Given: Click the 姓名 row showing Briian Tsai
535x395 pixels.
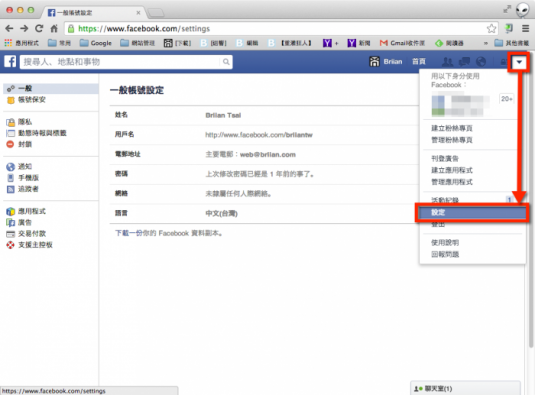Looking at the screenshot, I should pyautogui.click(x=264, y=115).
